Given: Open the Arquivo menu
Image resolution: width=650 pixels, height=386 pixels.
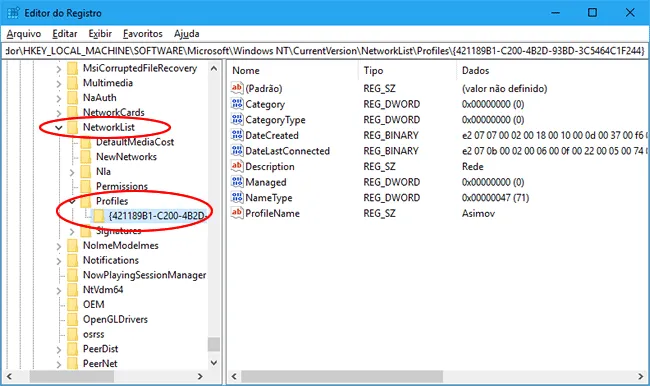Looking at the screenshot, I should 24,34.
